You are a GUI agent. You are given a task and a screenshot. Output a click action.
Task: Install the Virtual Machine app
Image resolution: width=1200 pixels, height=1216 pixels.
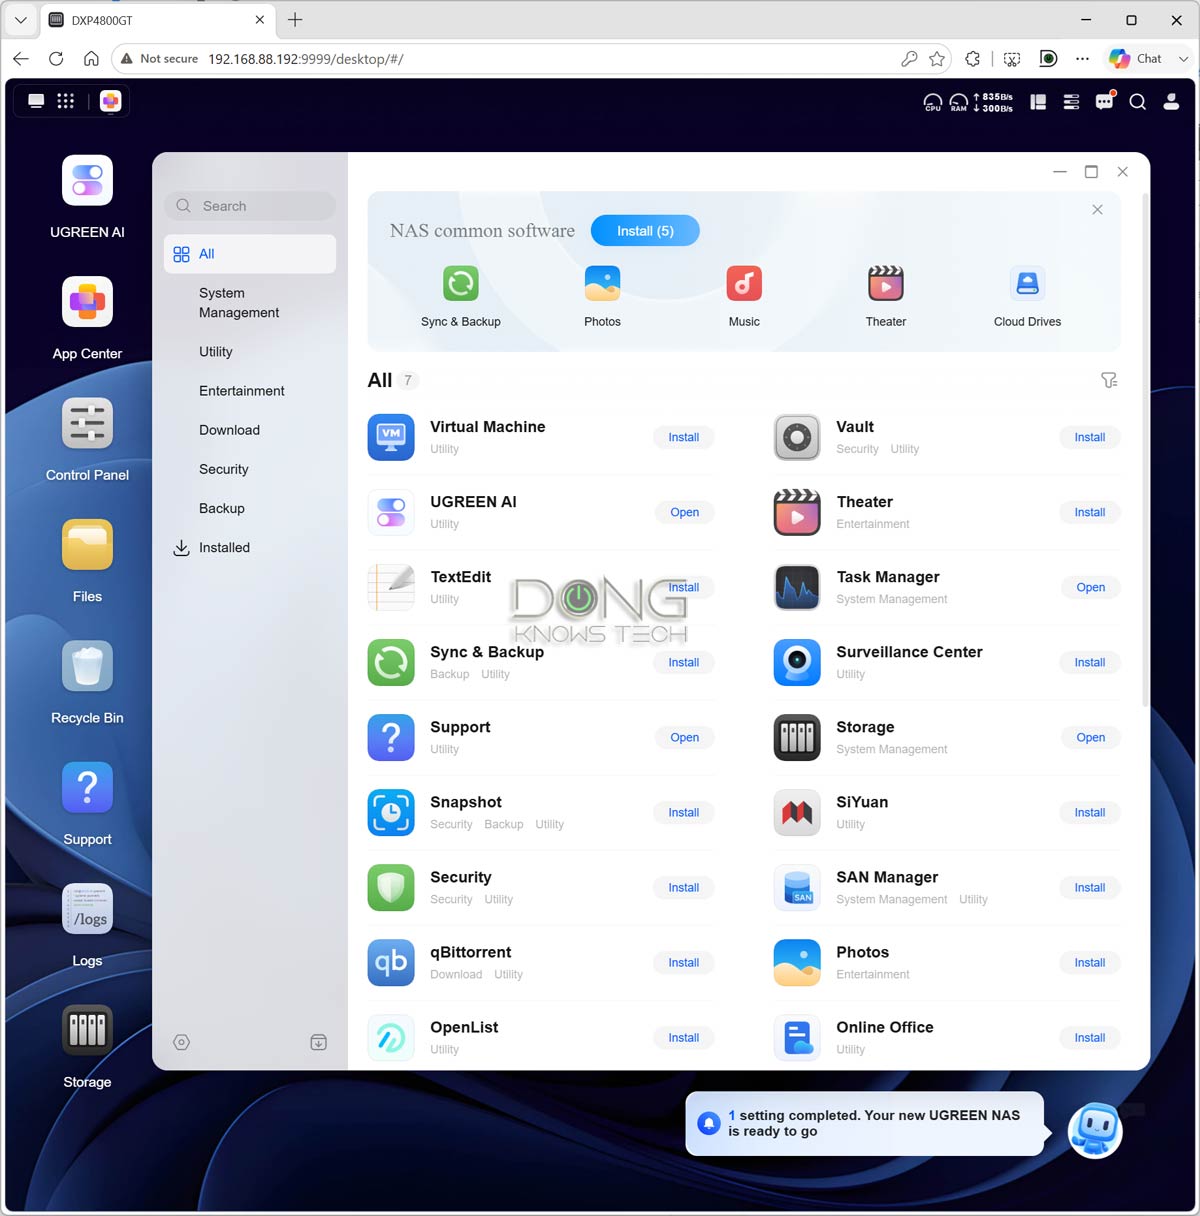point(684,437)
